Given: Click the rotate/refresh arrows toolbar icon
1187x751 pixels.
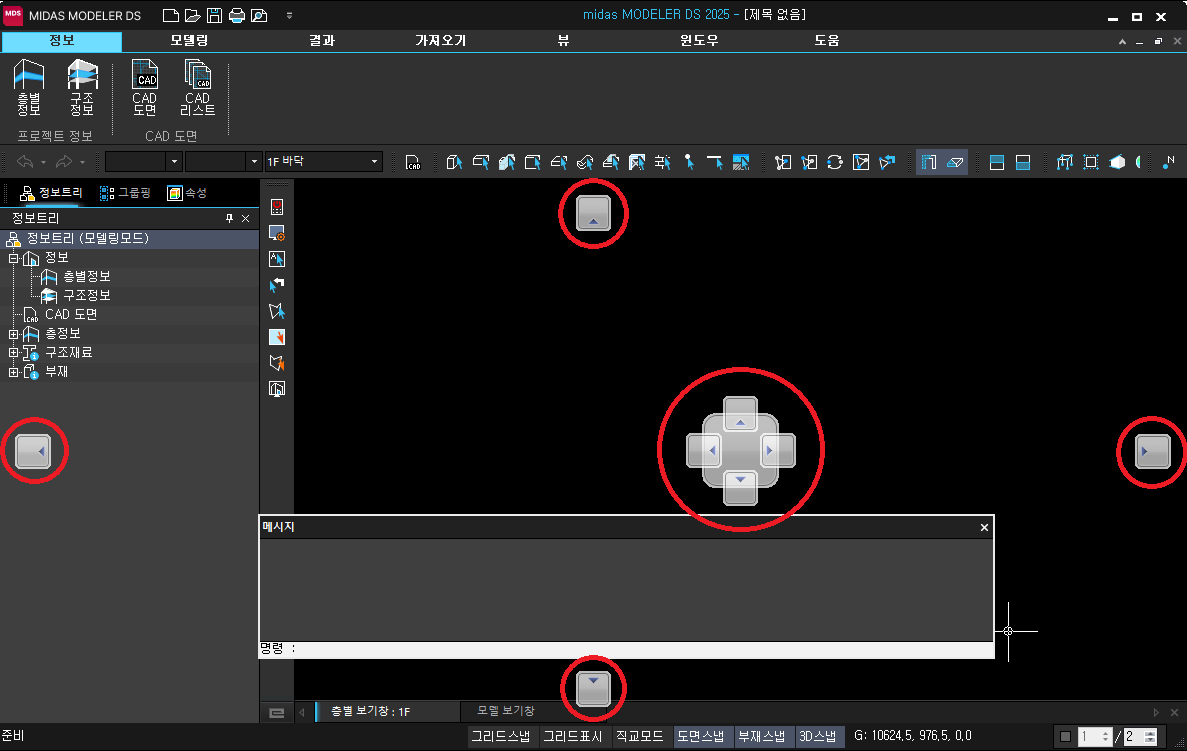Looking at the screenshot, I should click(x=835, y=162).
